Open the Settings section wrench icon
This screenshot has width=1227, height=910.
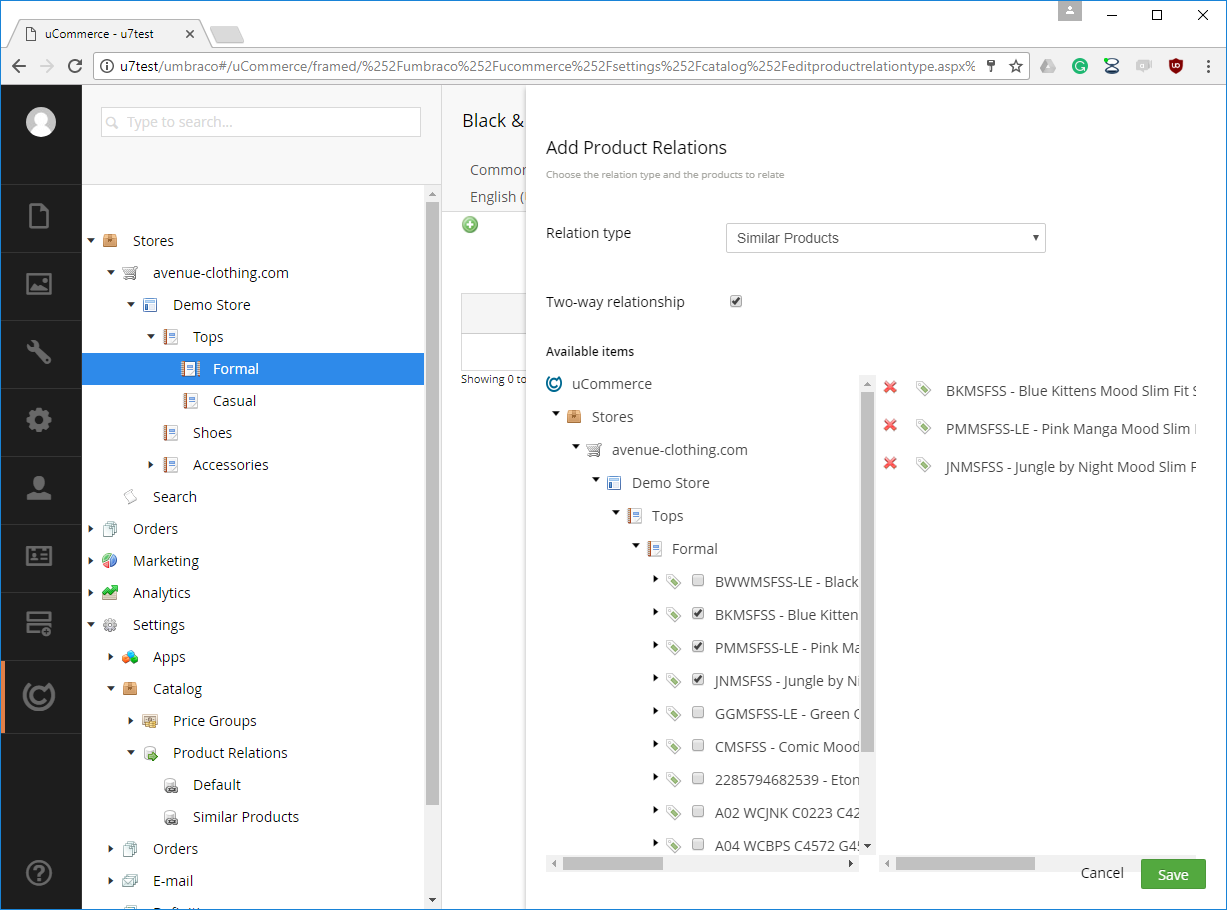[39, 352]
